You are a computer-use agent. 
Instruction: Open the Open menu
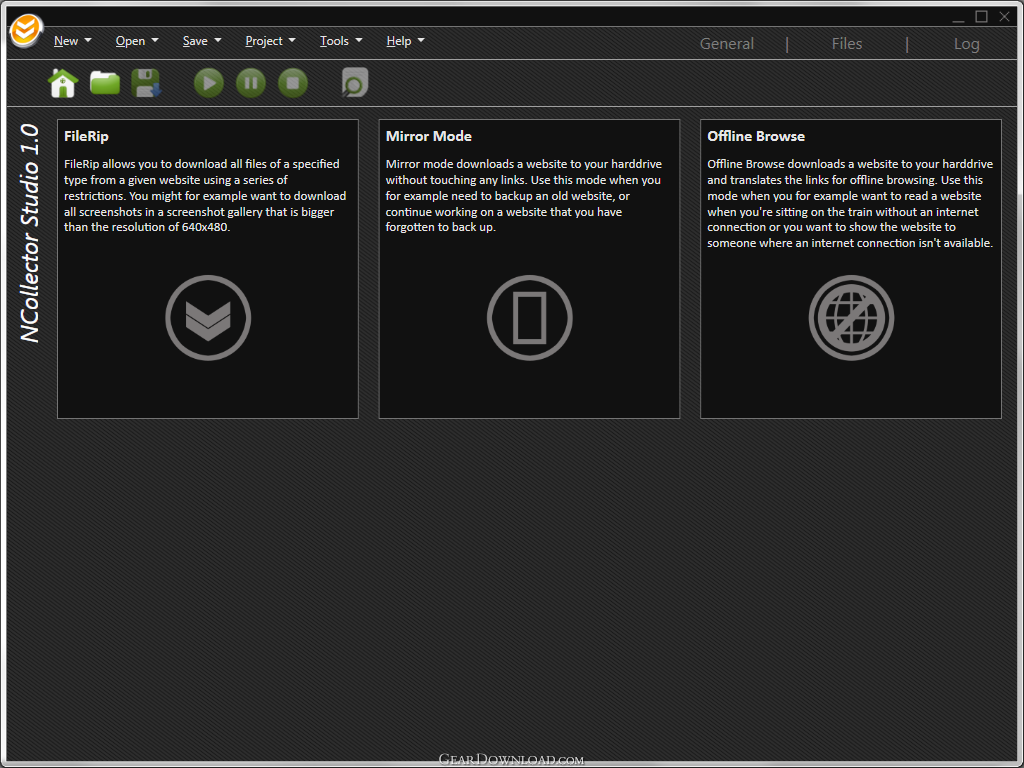(x=137, y=41)
